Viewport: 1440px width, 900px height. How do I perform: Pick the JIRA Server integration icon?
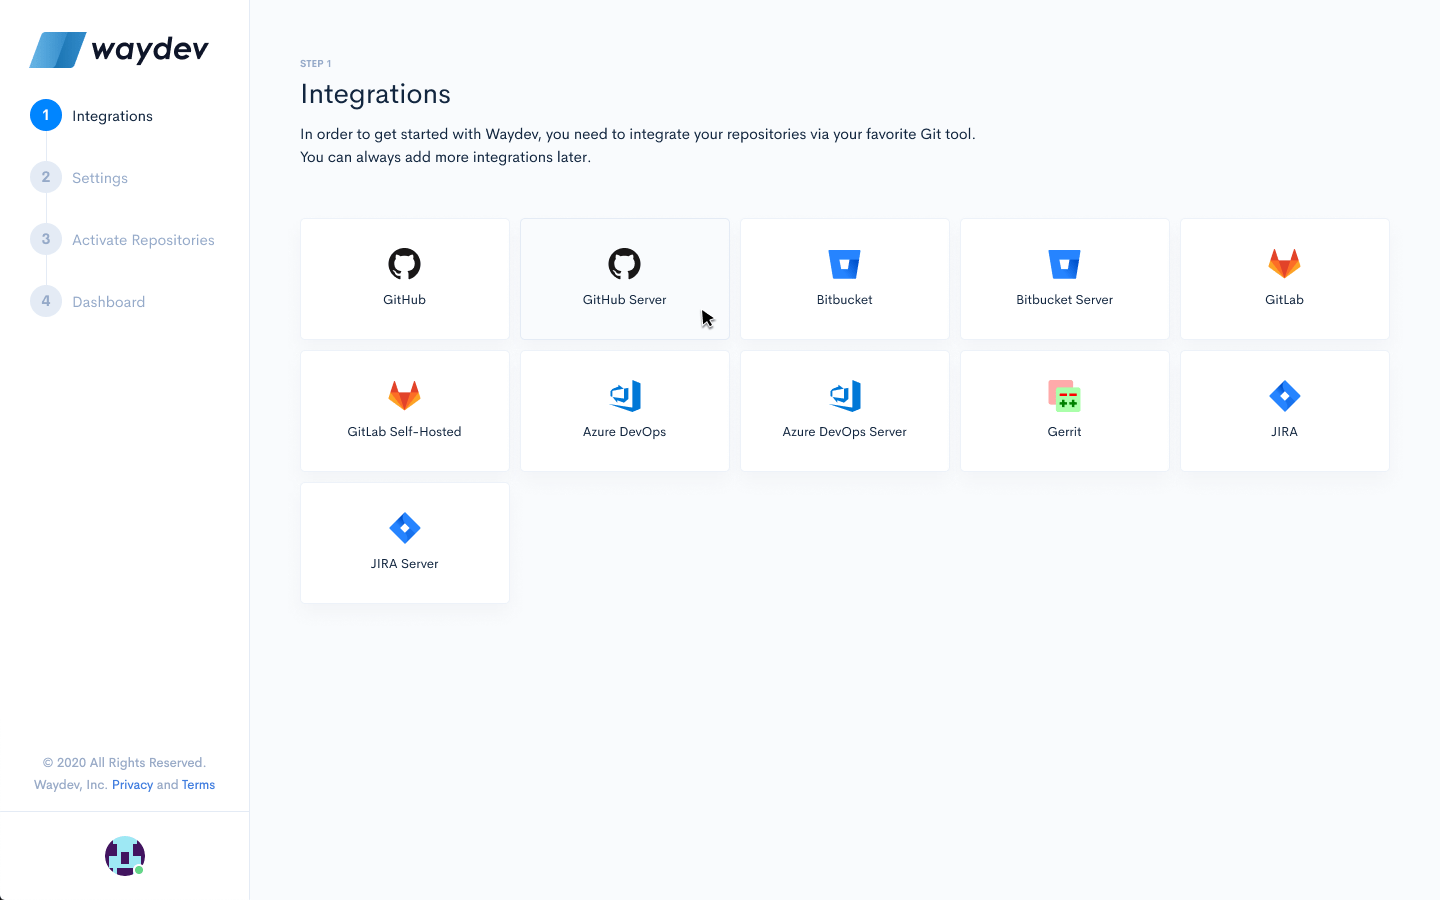404,527
